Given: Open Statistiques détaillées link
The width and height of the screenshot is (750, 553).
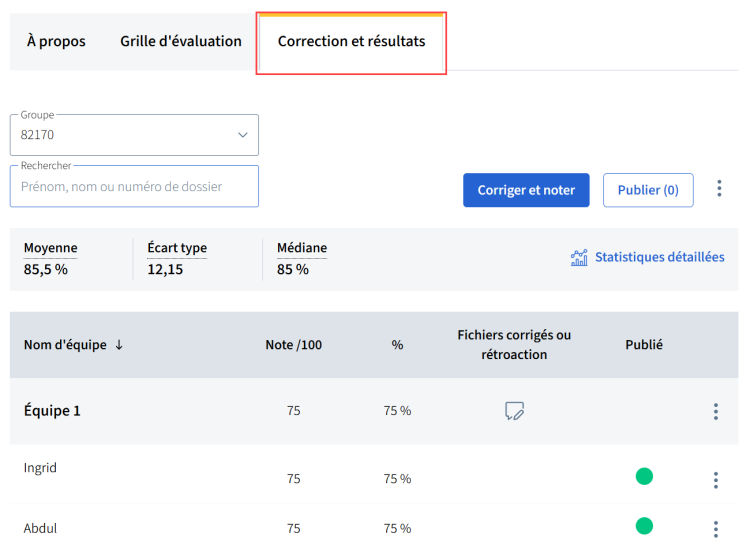Looking at the screenshot, I should [659, 257].
